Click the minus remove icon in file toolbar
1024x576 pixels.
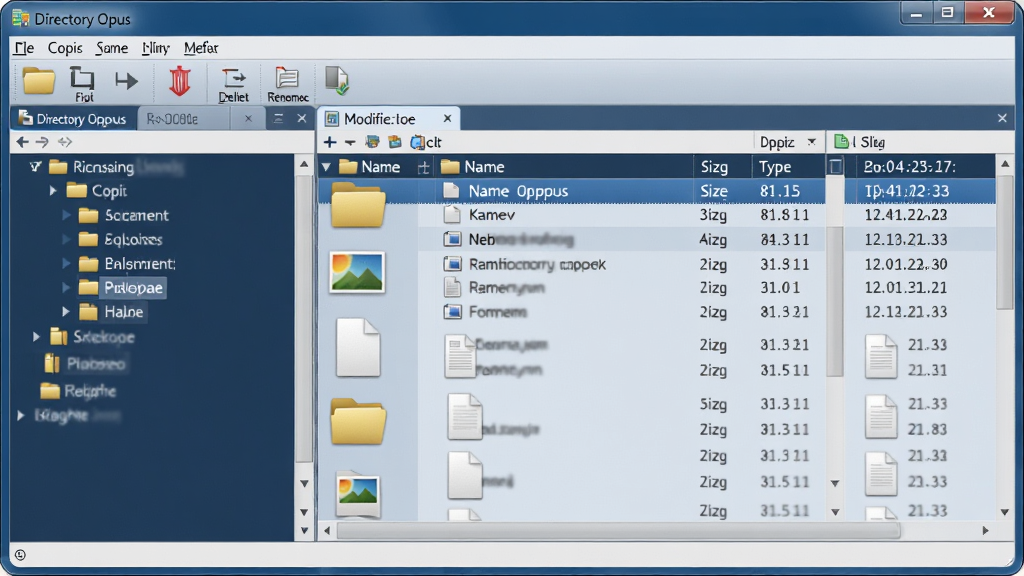[351, 142]
